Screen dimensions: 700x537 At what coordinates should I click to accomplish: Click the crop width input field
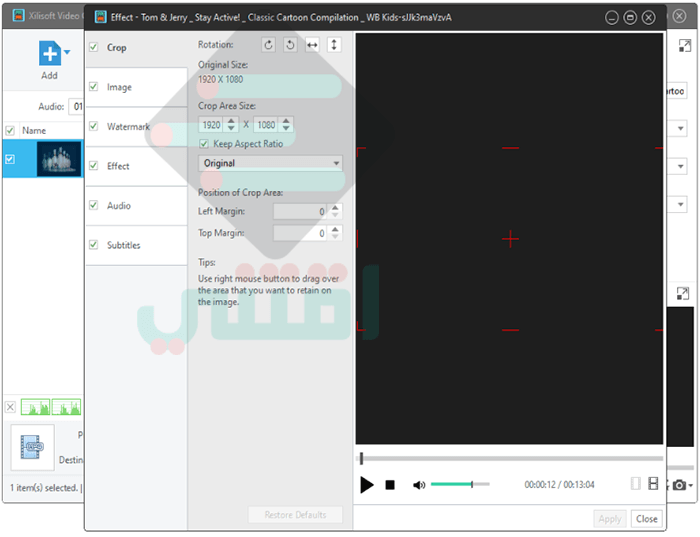coord(212,125)
